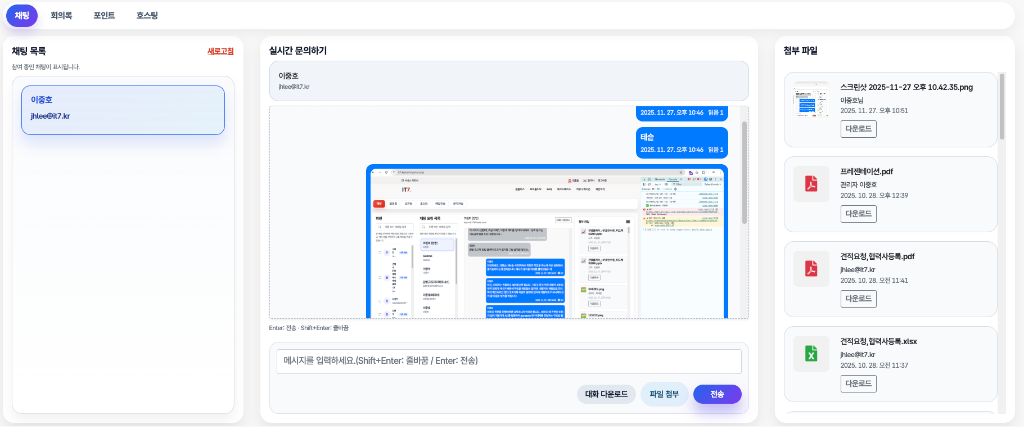Download the 스크린샷 PNG file

(x=858, y=129)
